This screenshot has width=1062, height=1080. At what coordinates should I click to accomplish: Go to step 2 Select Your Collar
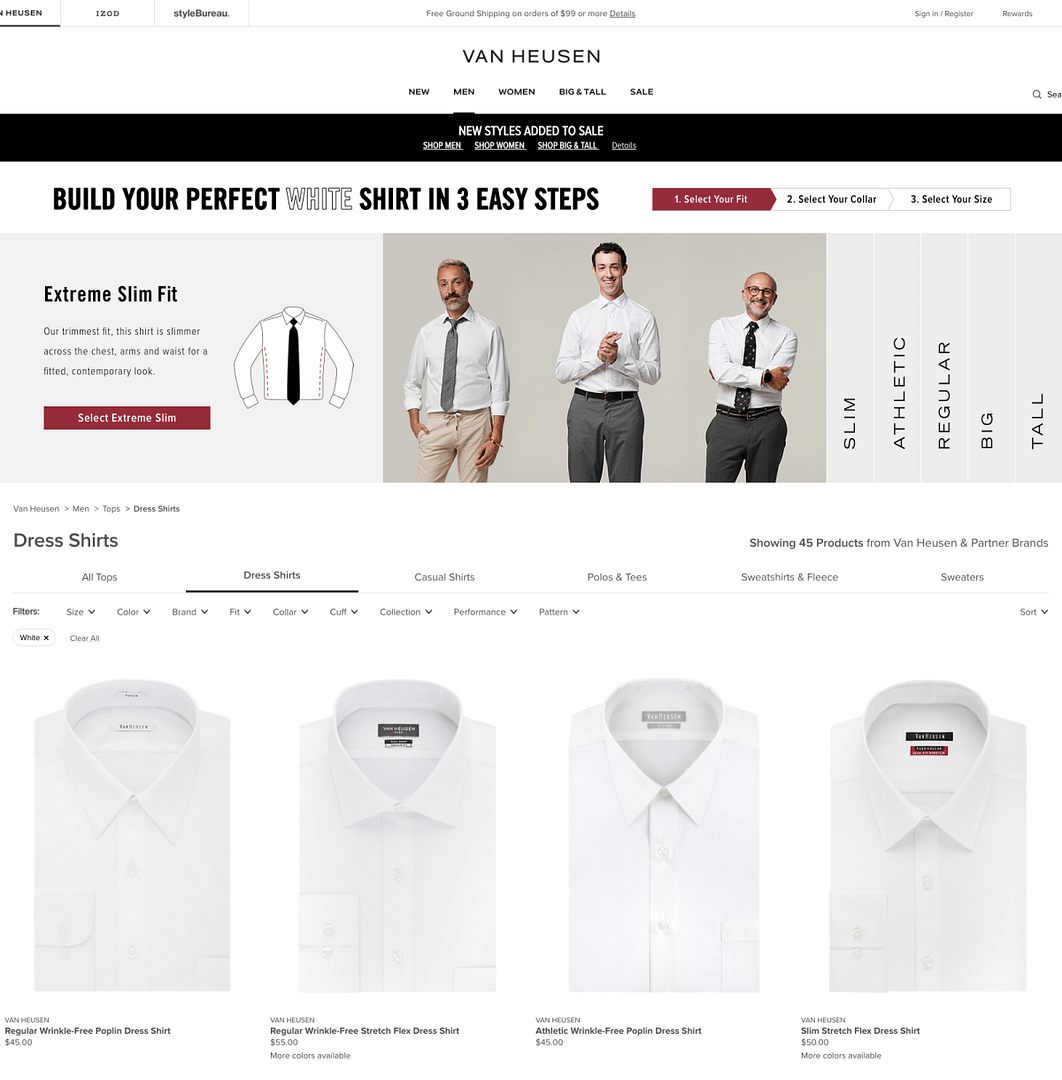831,199
